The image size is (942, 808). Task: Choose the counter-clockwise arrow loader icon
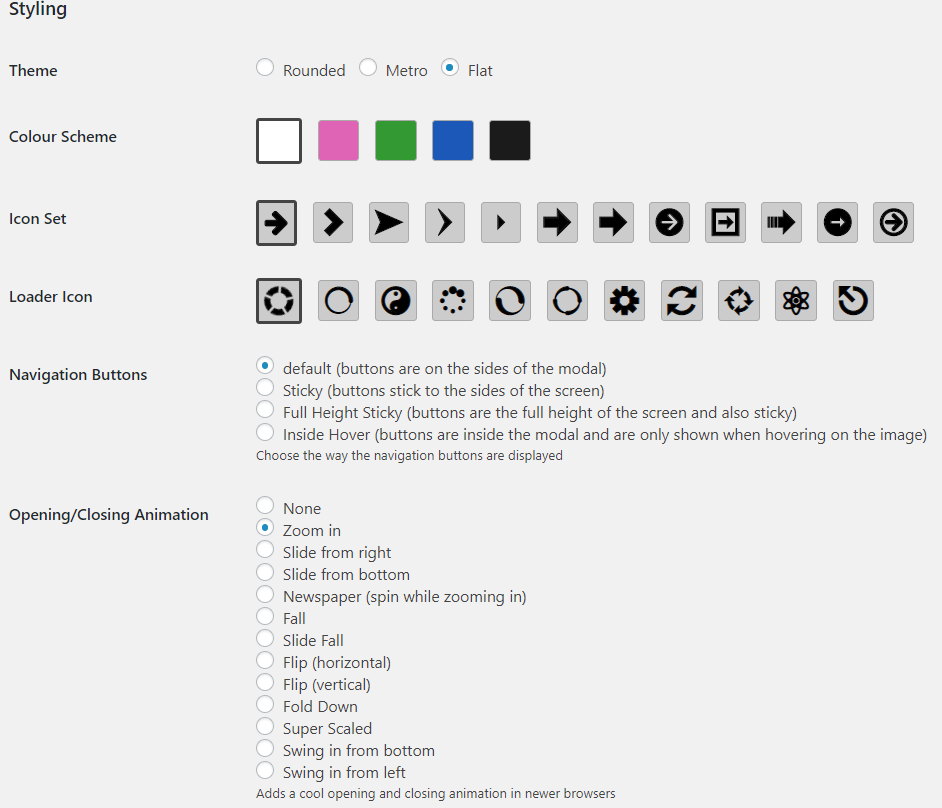(x=853, y=300)
